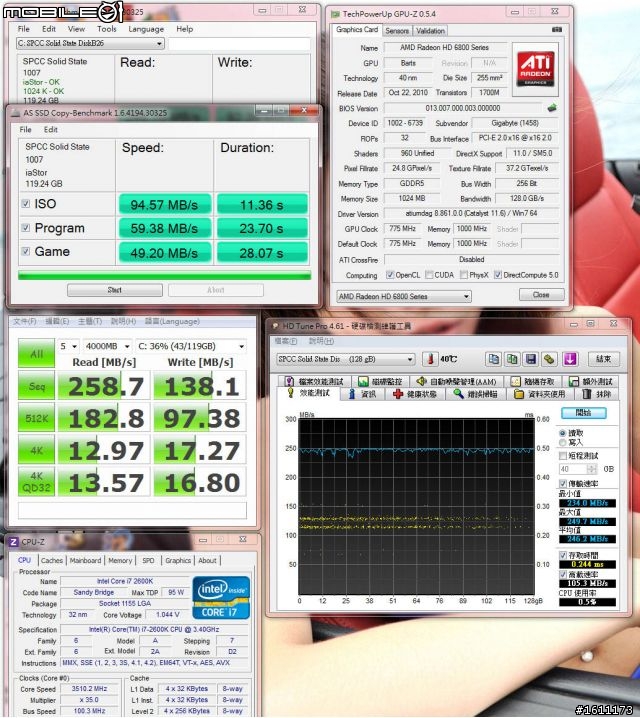Toggle OpenCL checkbox in GPU-Z
This screenshot has height=718, width=640.
(x=390, y=275)
